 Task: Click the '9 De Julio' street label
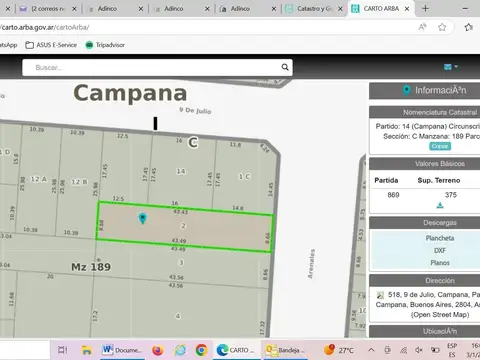[195, 110]
